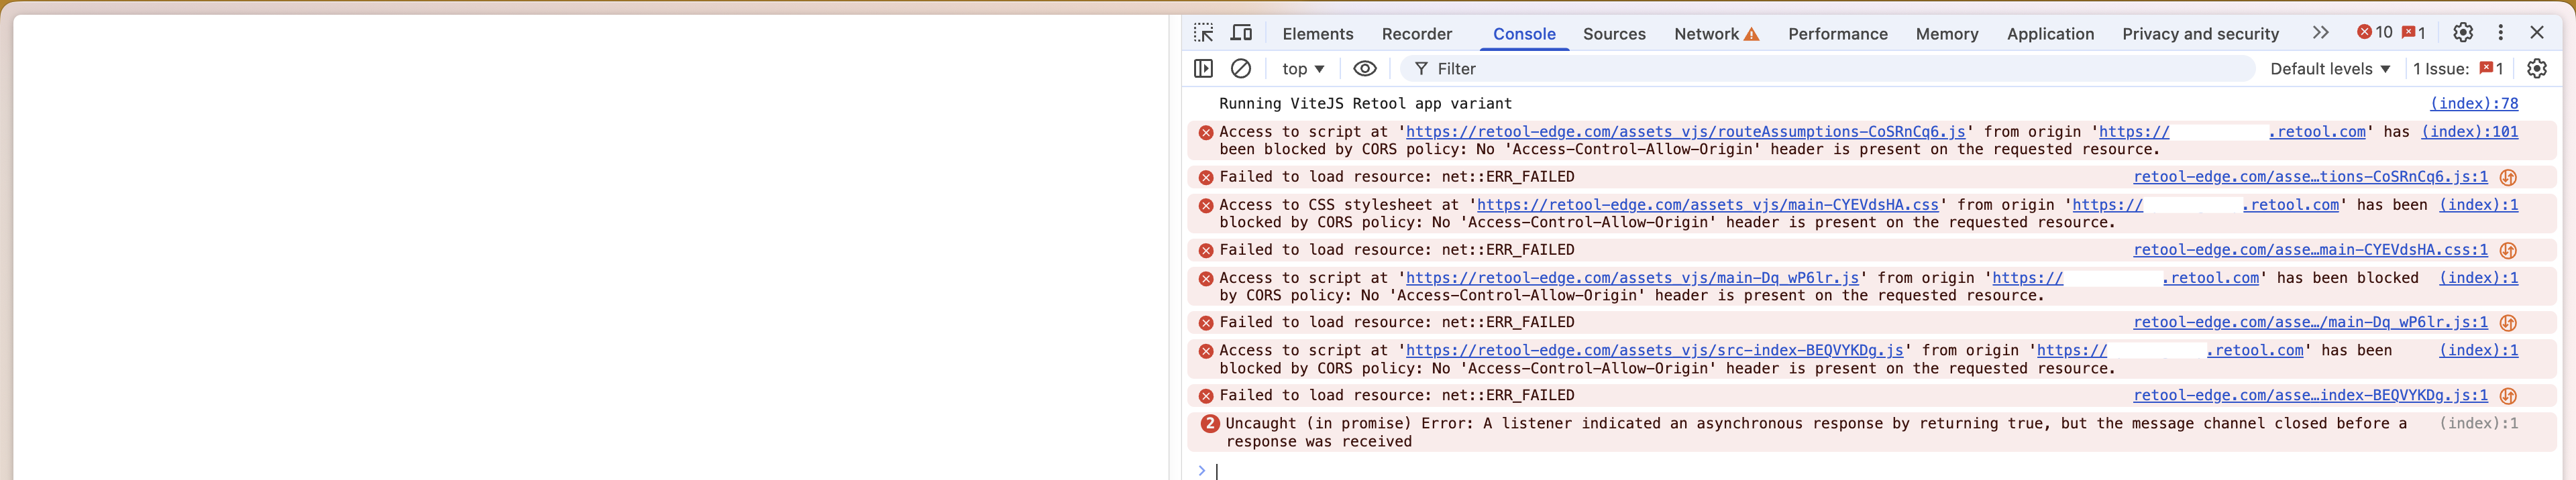The image size is (2576, 480).
Task: Show the console sidebar panel
Action: [1203, 69]
